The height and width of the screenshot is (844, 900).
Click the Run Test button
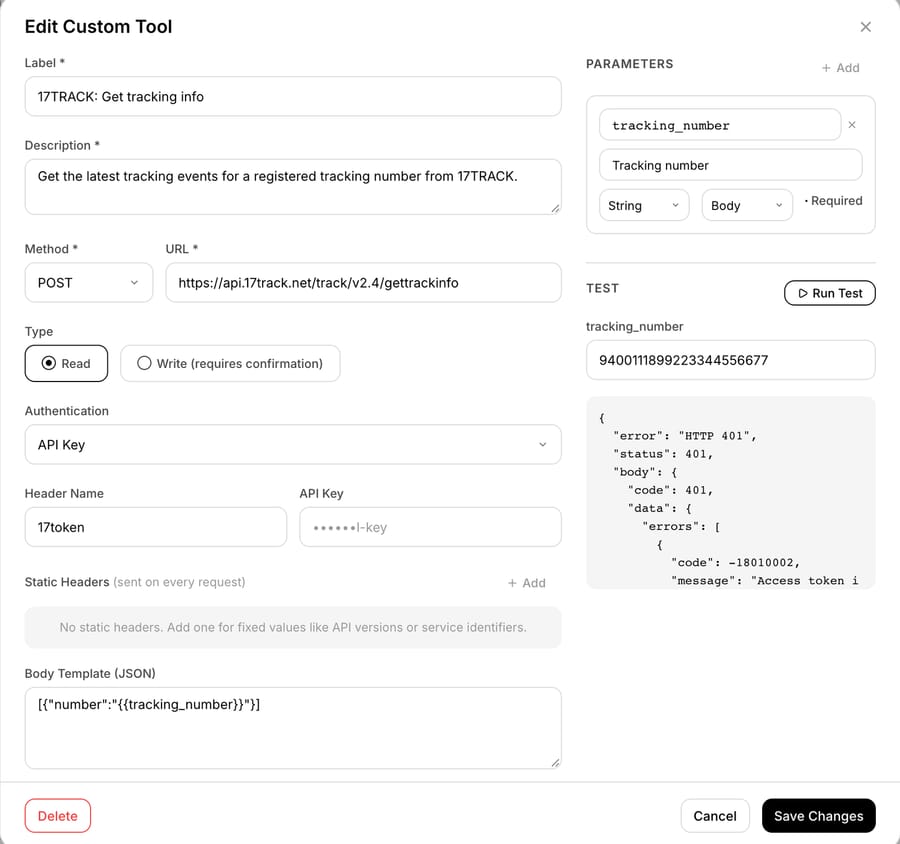[829, 293]
